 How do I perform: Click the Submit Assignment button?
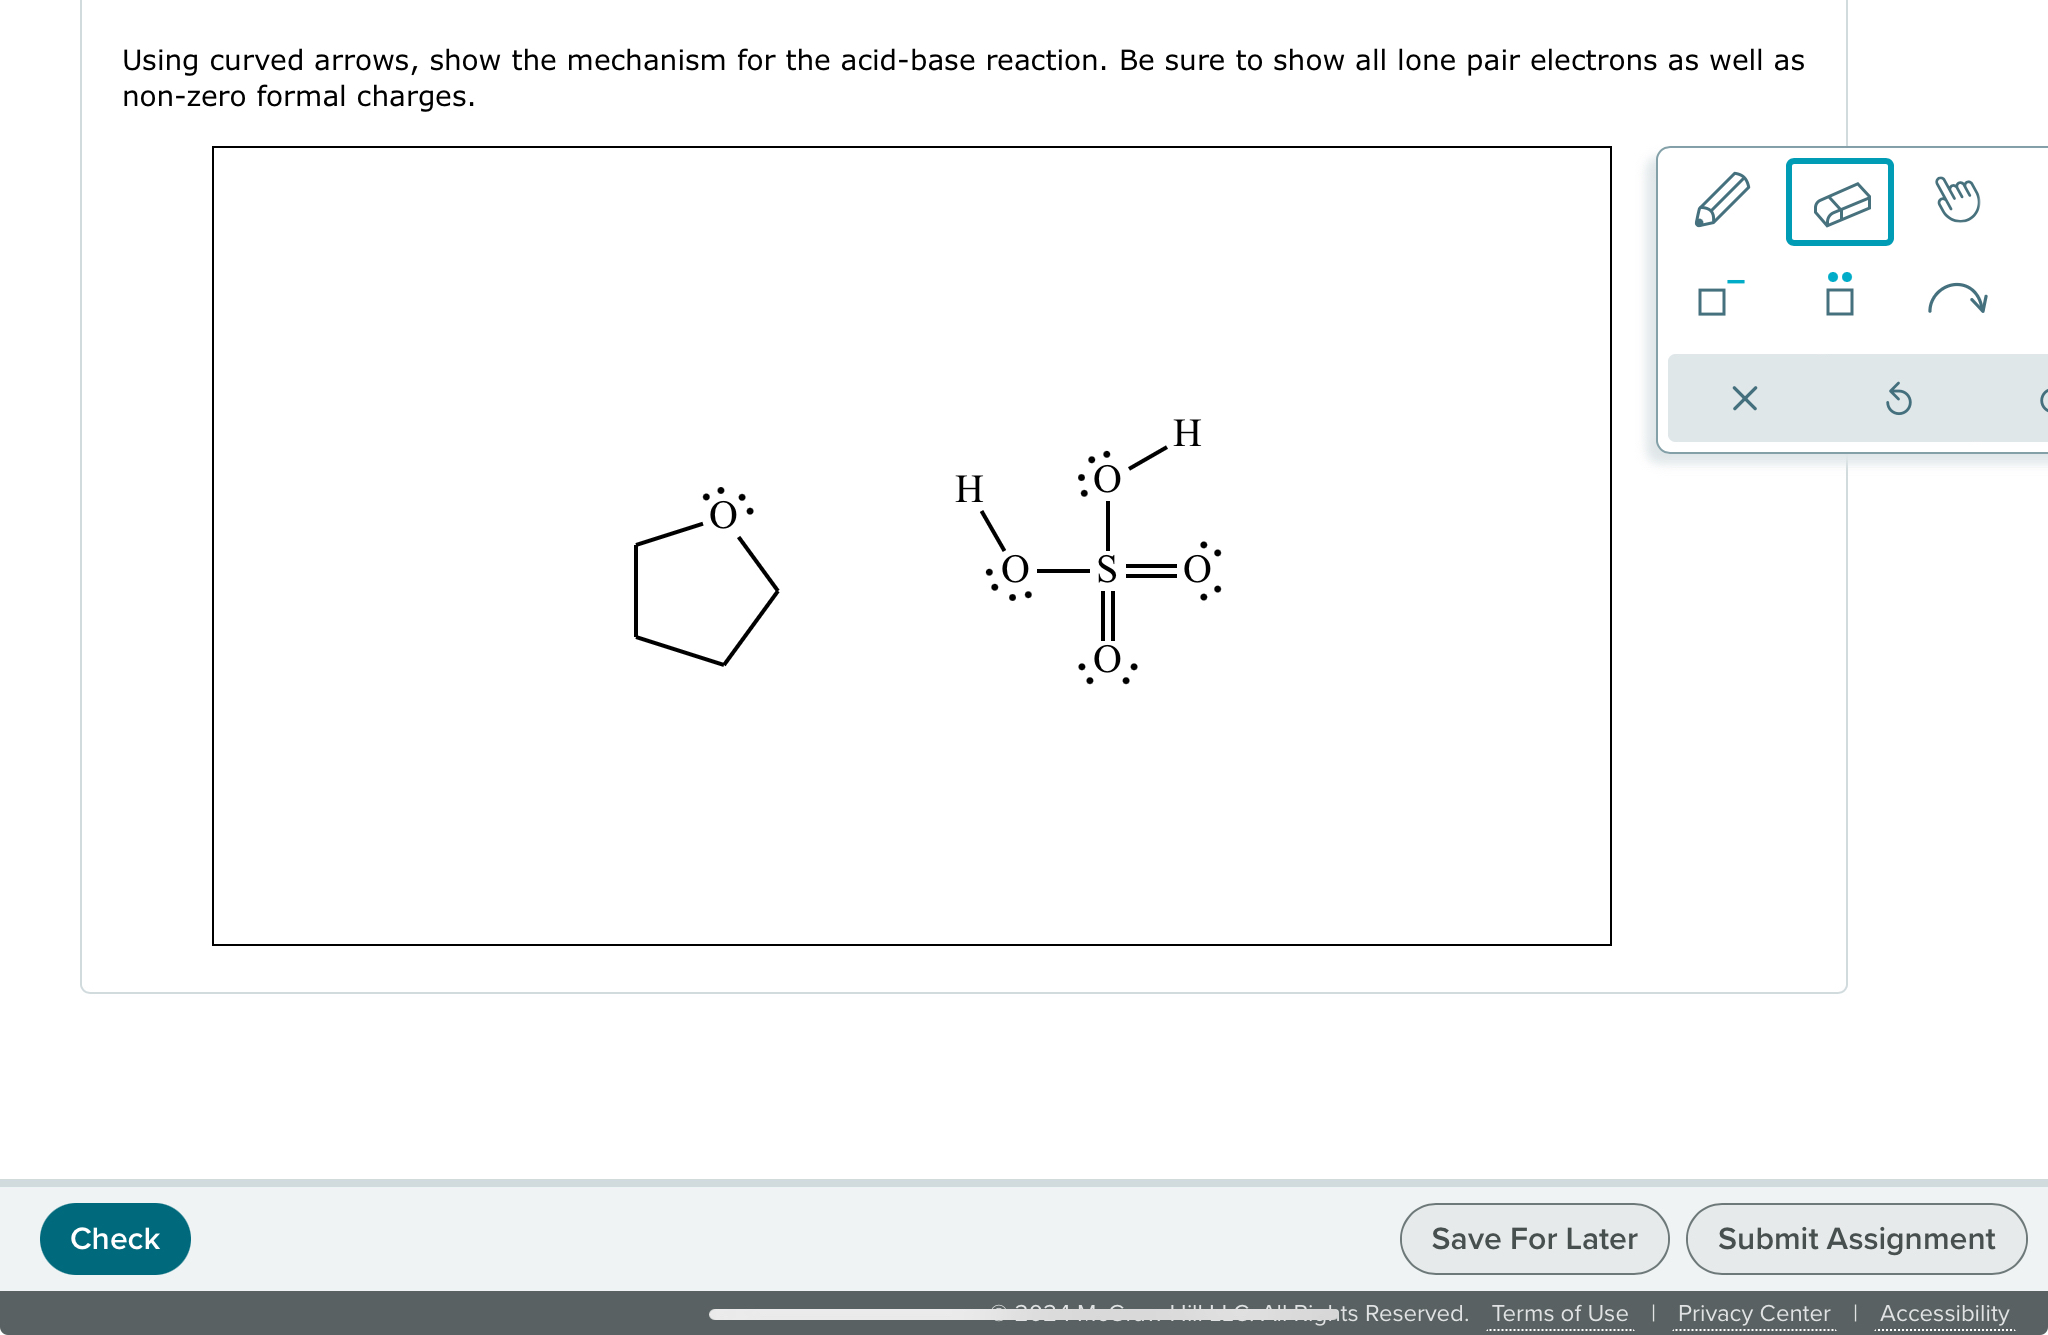(1856, 1238)
